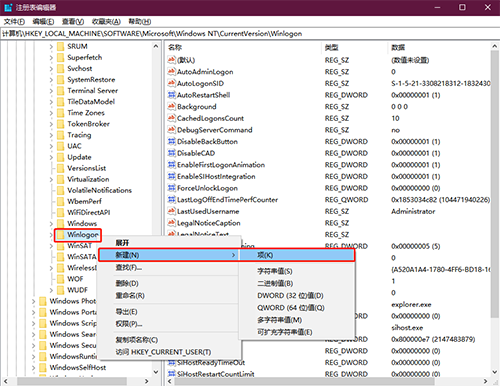Viewport: 500px width, 386px height.
Task: Choose 展开 in the context menu
Action: coord(169,243)
